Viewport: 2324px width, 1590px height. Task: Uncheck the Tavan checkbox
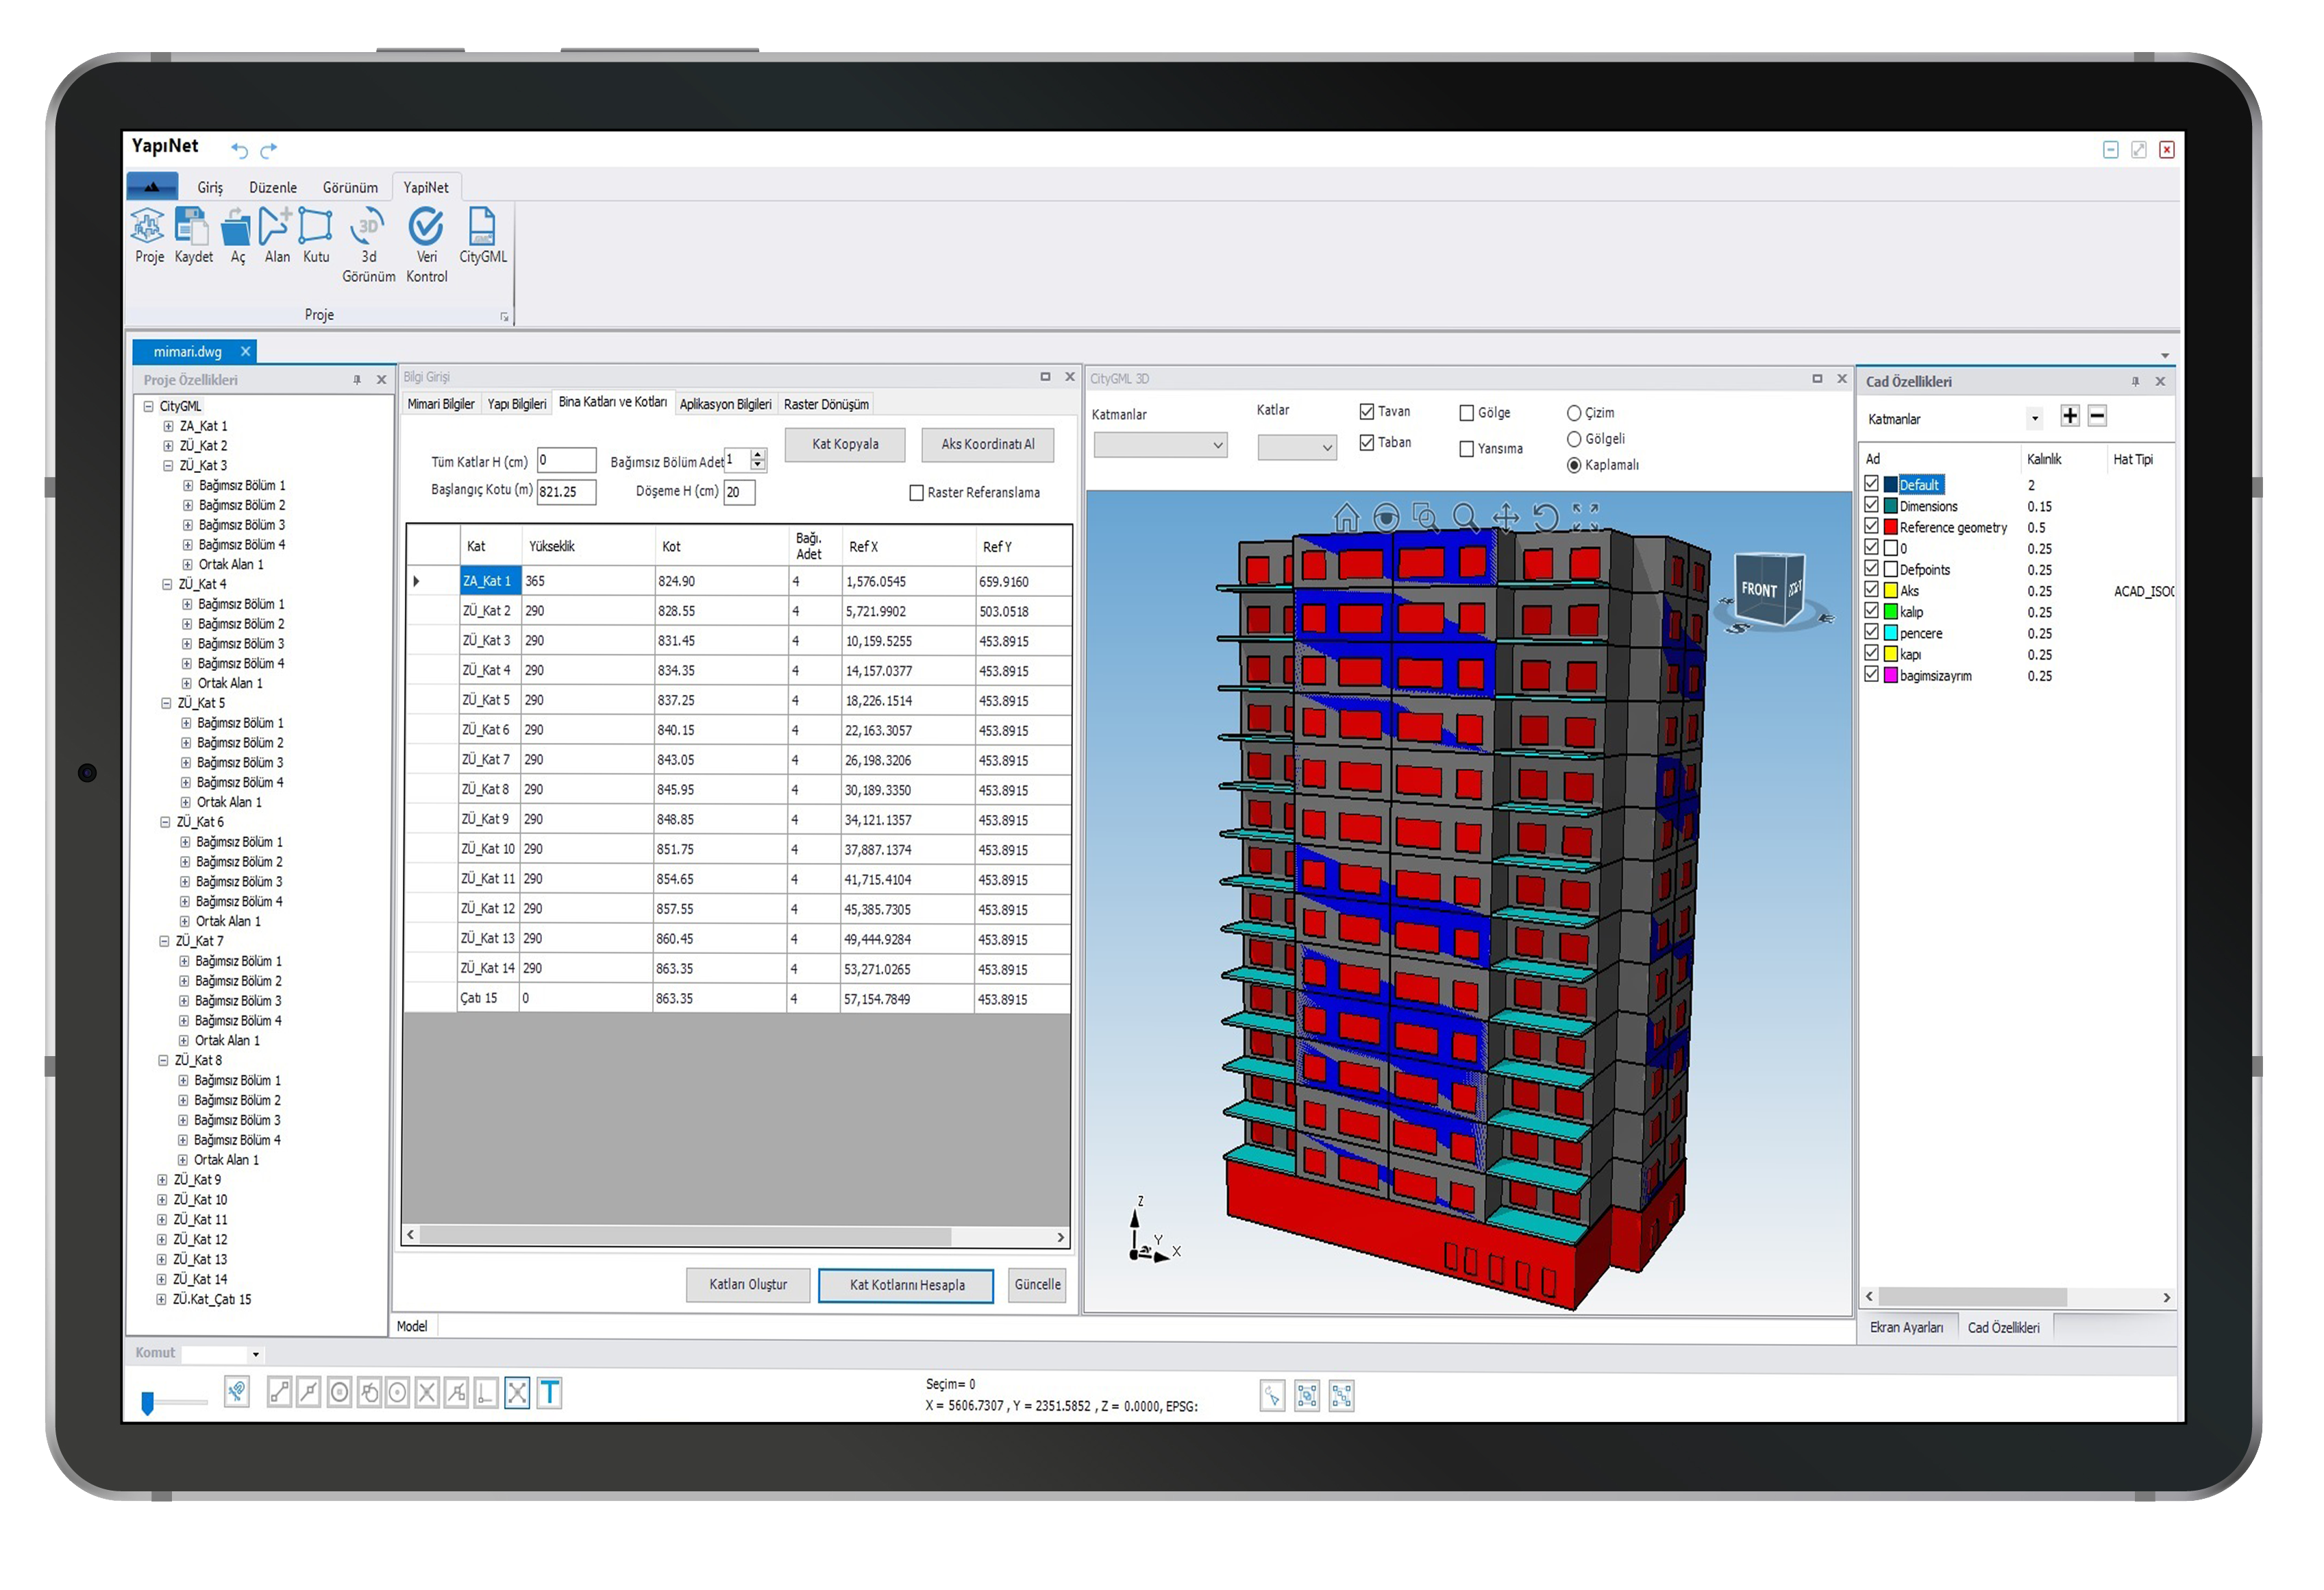tap(1366, 412)
